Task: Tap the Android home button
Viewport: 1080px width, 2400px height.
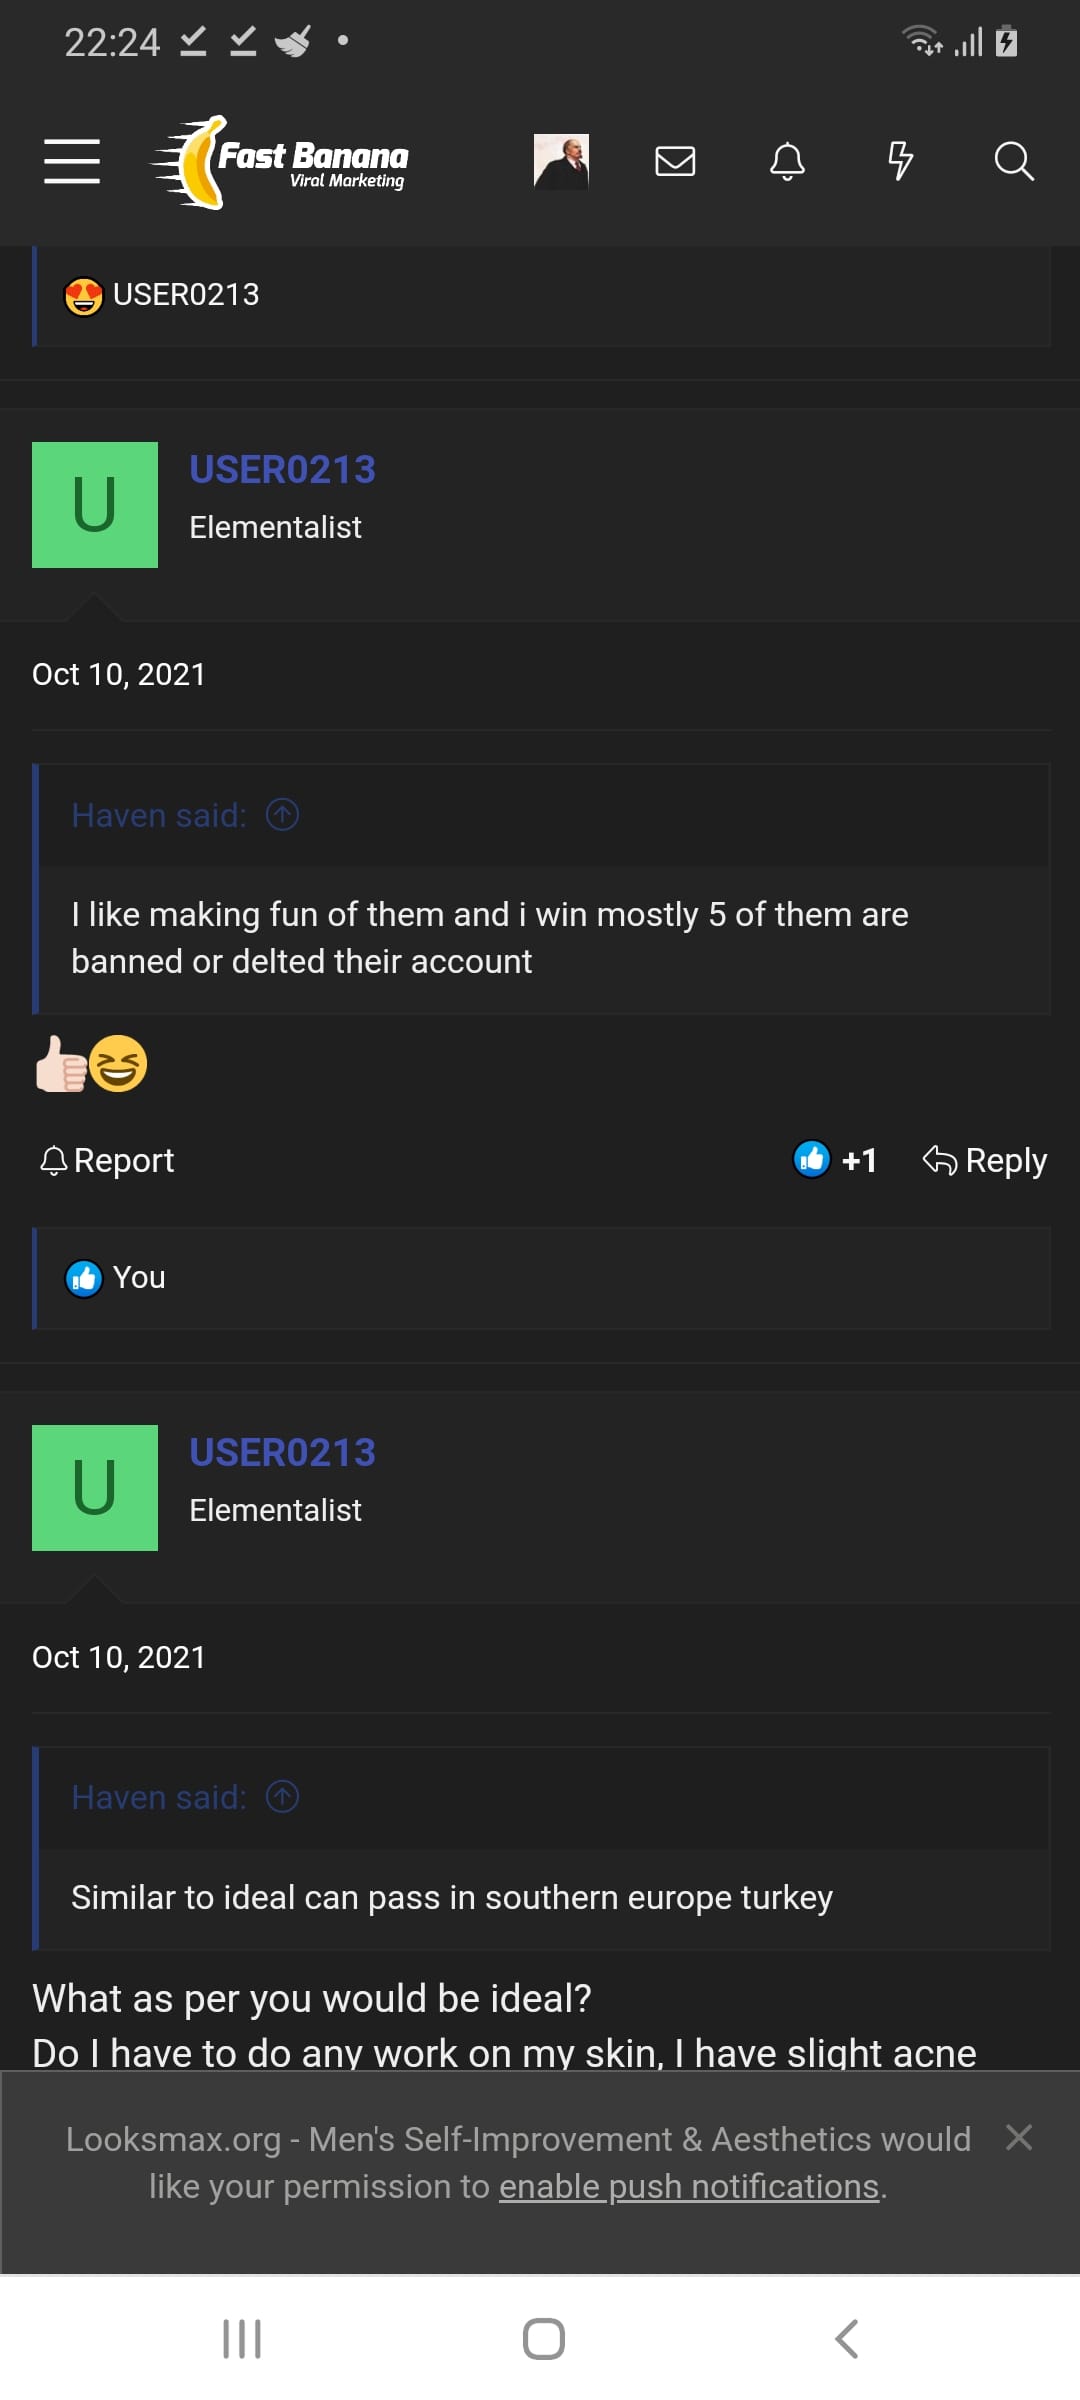Action: pyautogui.click(x=544, y=2339)
